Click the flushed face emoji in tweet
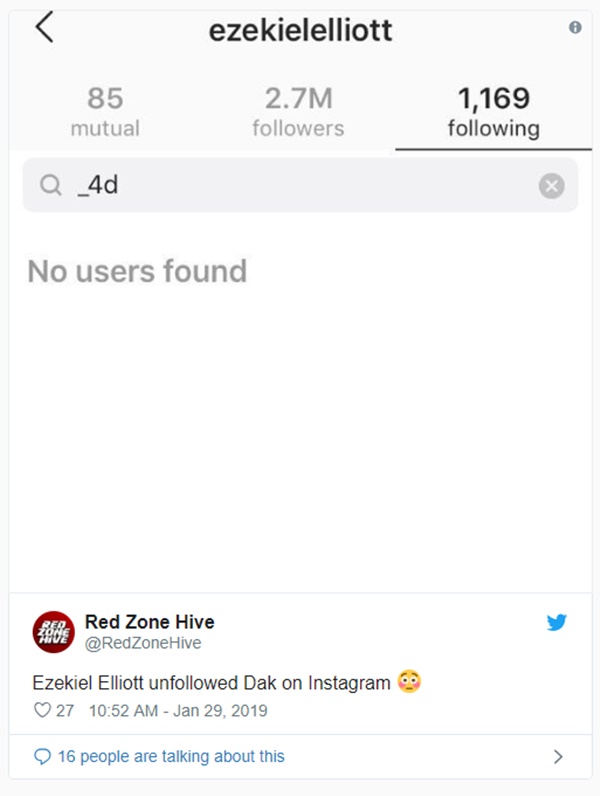This screenshot has width=600, height=796. pyautogui.click(x=409, y=682)
